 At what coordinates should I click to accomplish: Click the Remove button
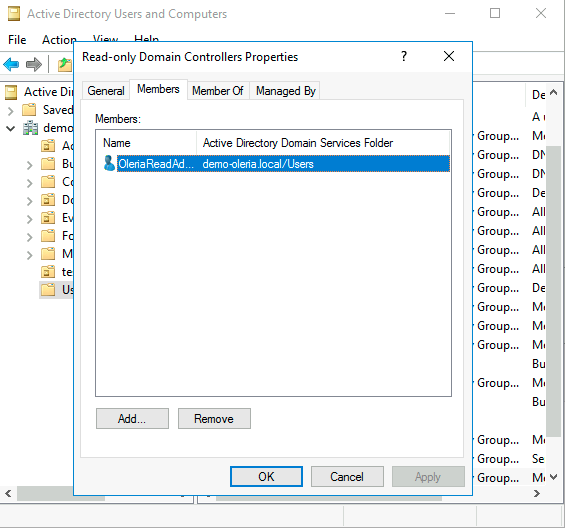[x=214, y=418]
